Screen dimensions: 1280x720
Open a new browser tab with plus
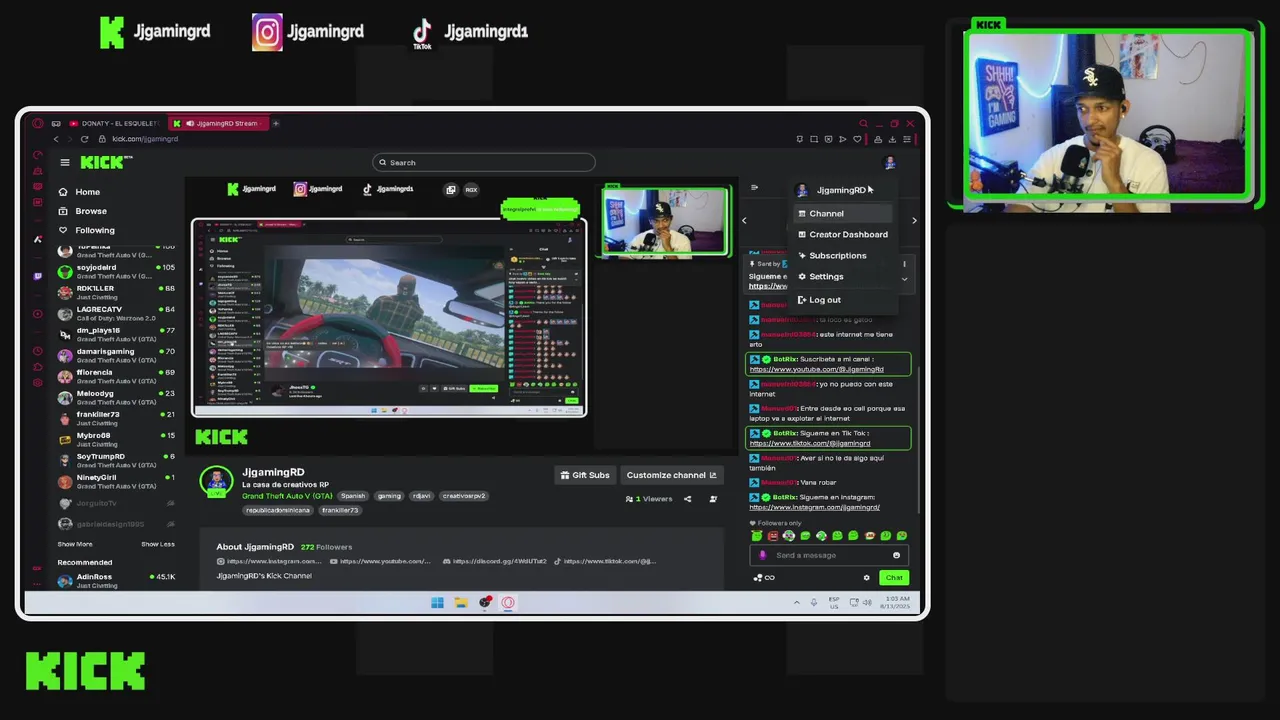(275, 123)
